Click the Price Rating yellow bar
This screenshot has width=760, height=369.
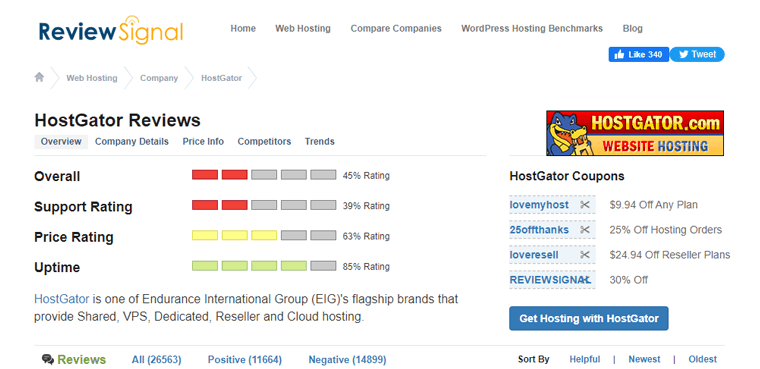pyautogui.click(x=264, y=236)
